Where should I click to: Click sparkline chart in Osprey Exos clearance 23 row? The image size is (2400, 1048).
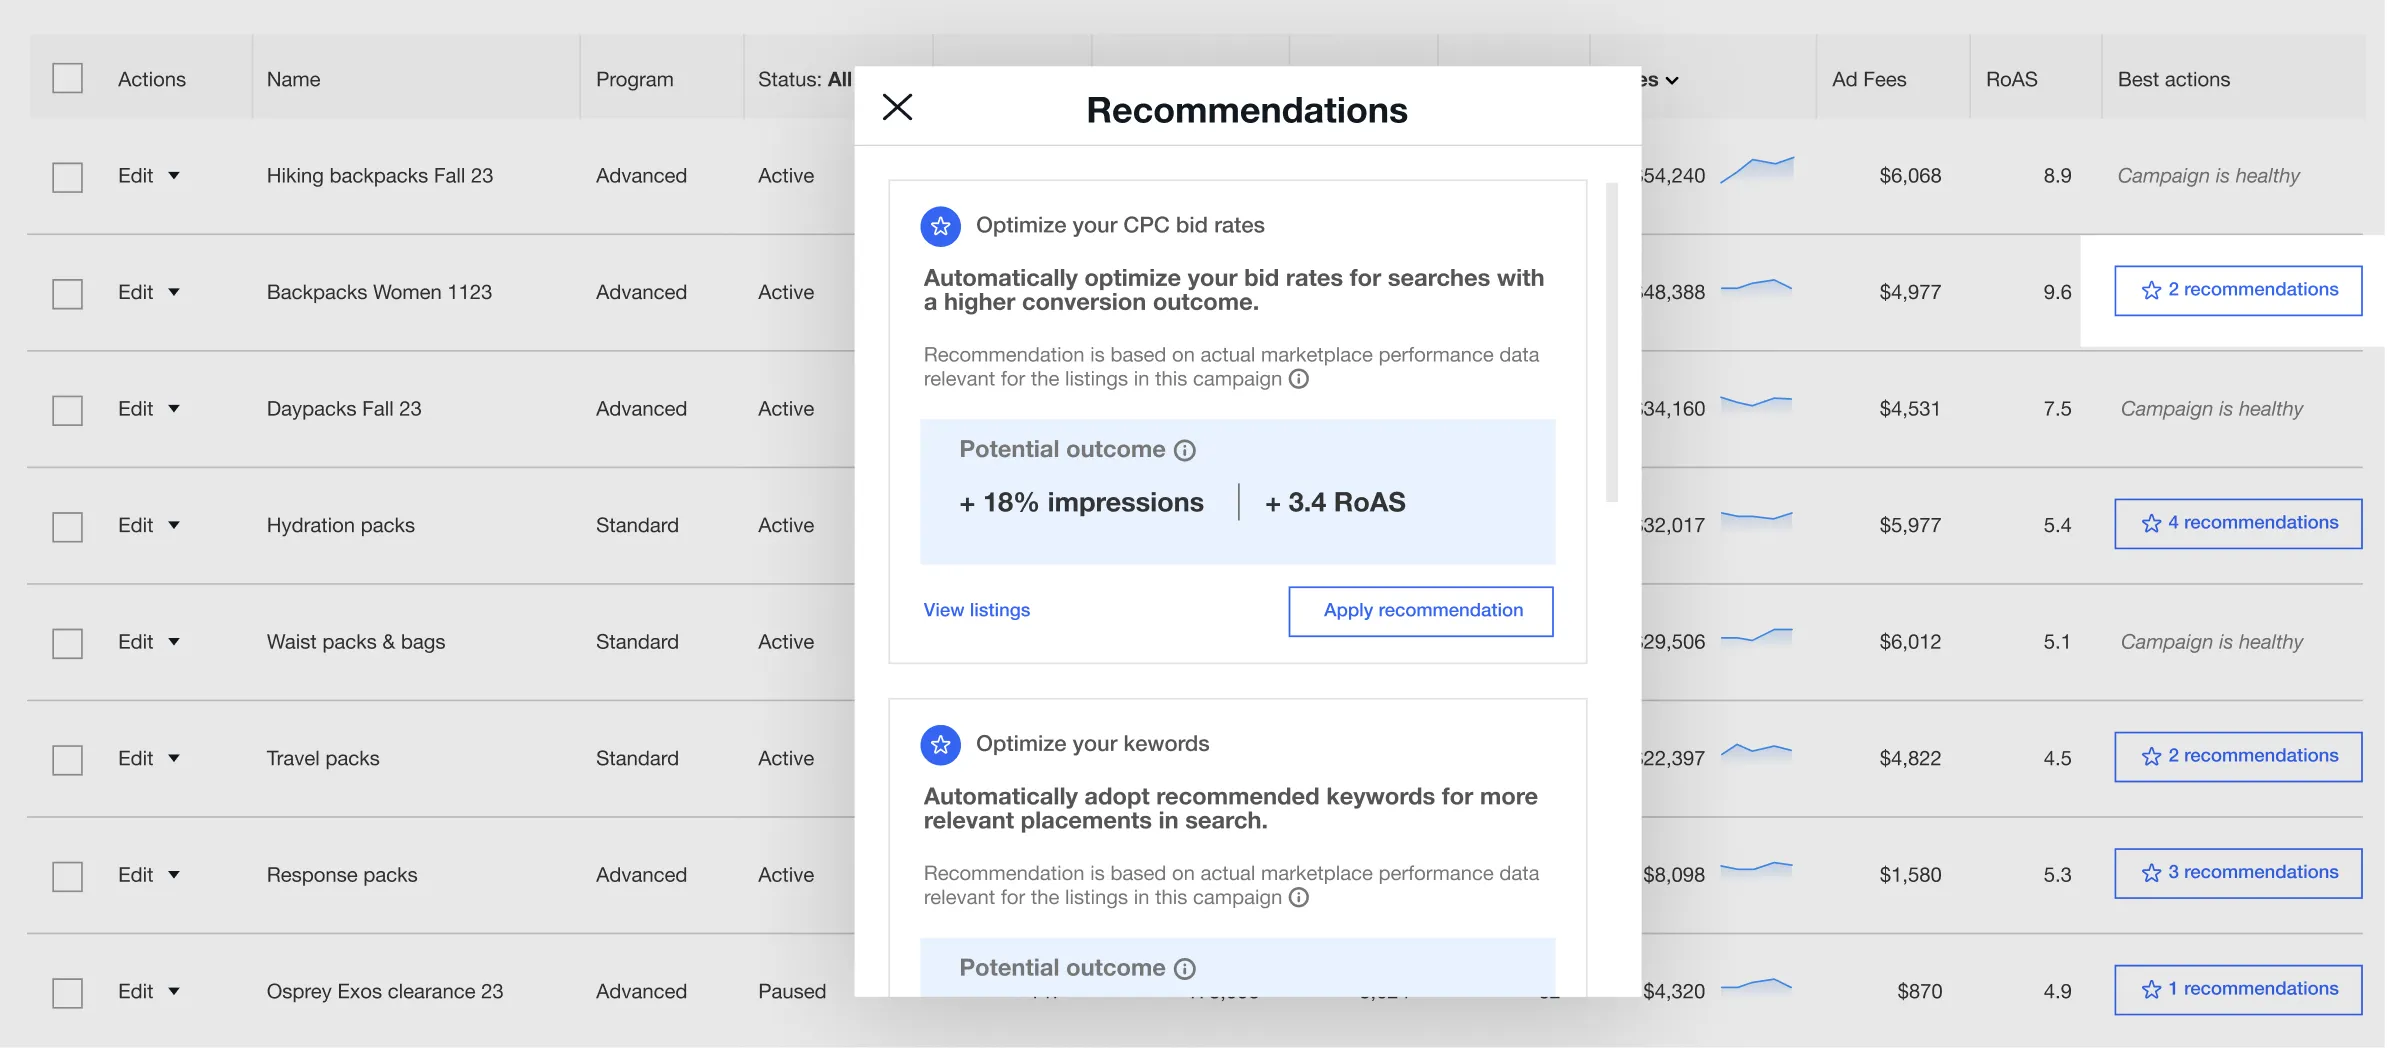(1756, 985)
